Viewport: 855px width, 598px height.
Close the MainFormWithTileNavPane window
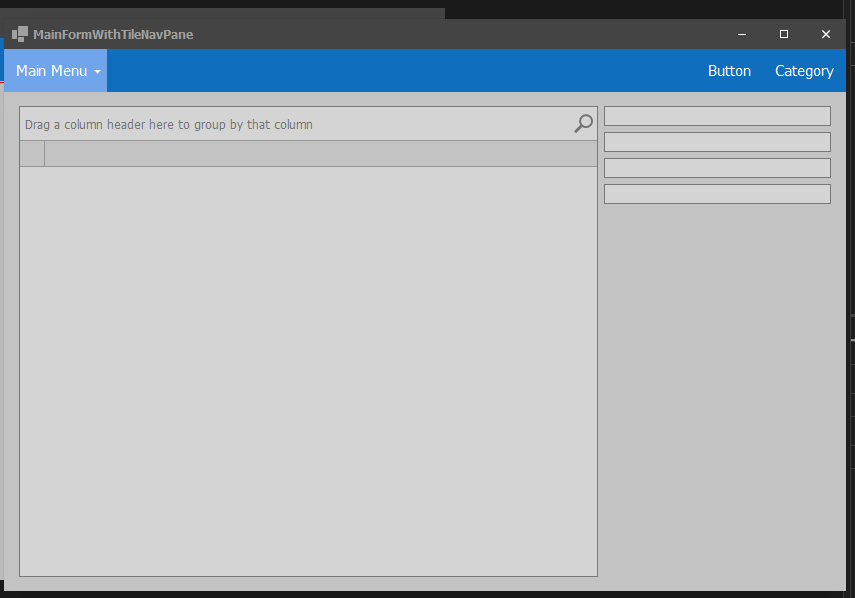point(826,34)
